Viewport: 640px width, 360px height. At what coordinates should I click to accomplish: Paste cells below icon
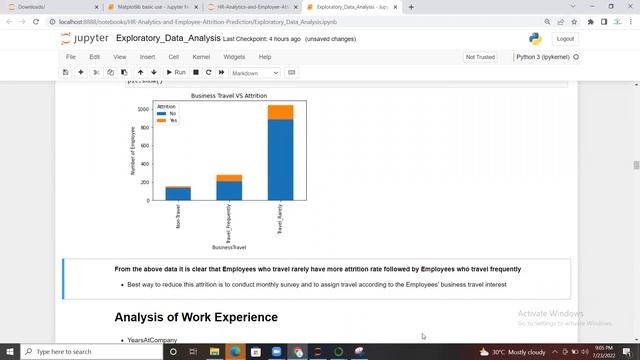pyautogui.click(x=124, y=73)
